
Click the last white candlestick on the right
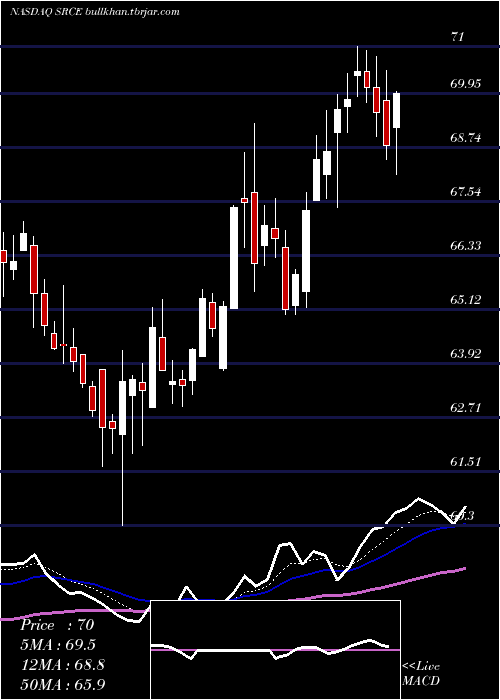(396, 110)
